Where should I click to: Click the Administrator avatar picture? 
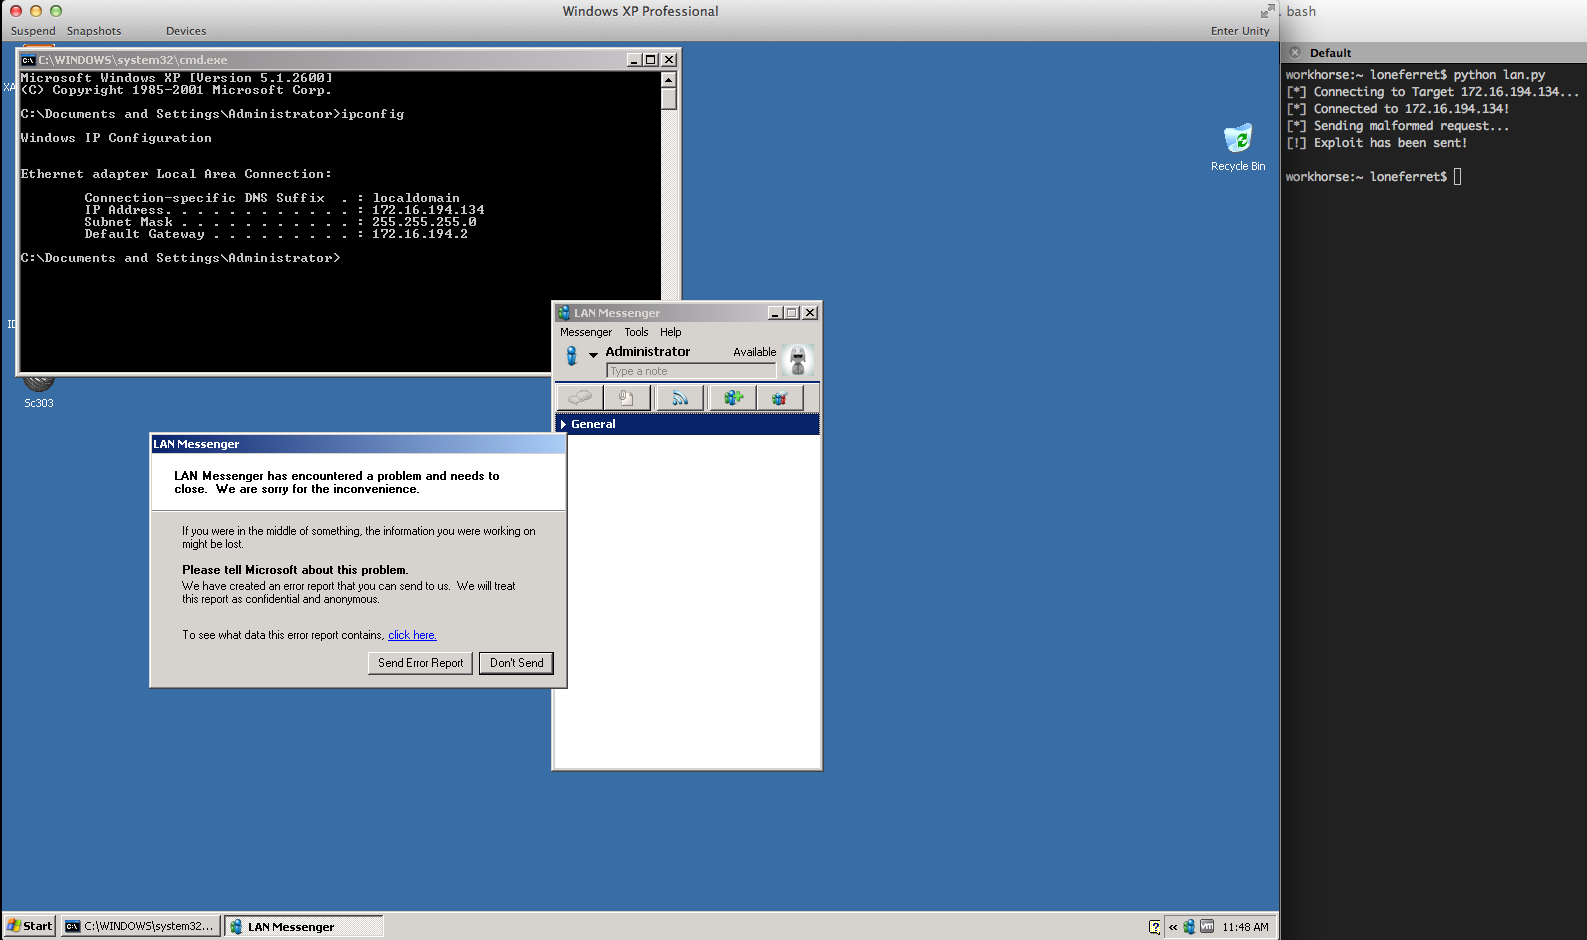point(798,360)
